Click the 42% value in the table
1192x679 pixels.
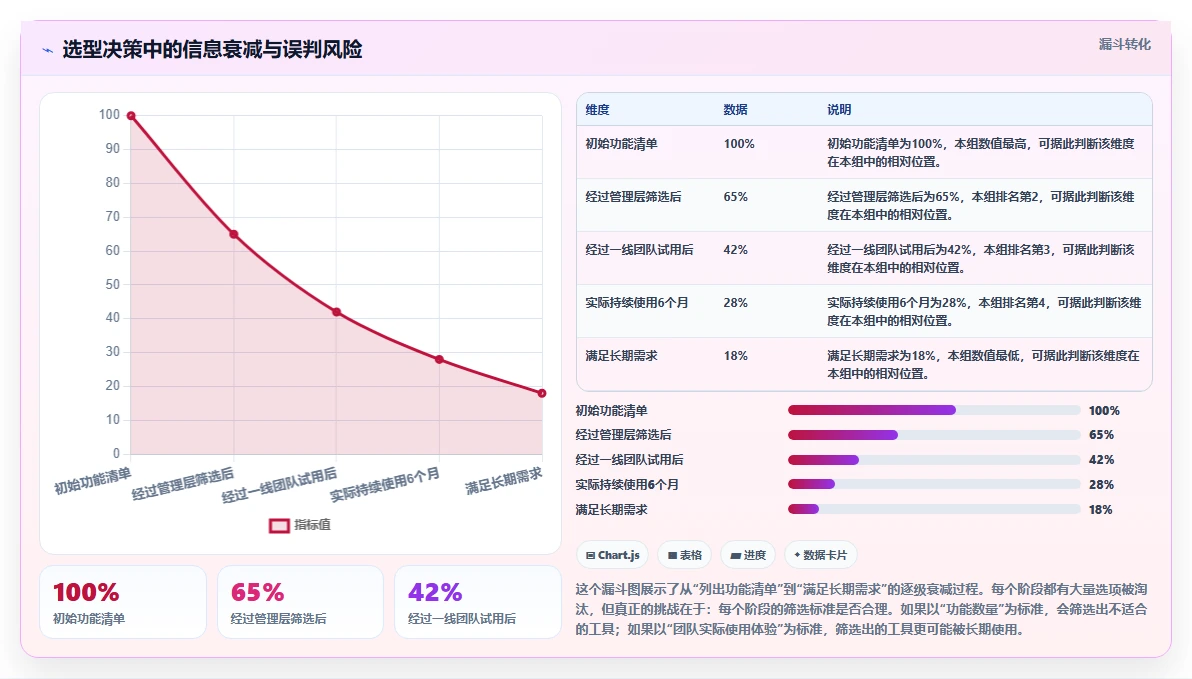tap(736, 249)
